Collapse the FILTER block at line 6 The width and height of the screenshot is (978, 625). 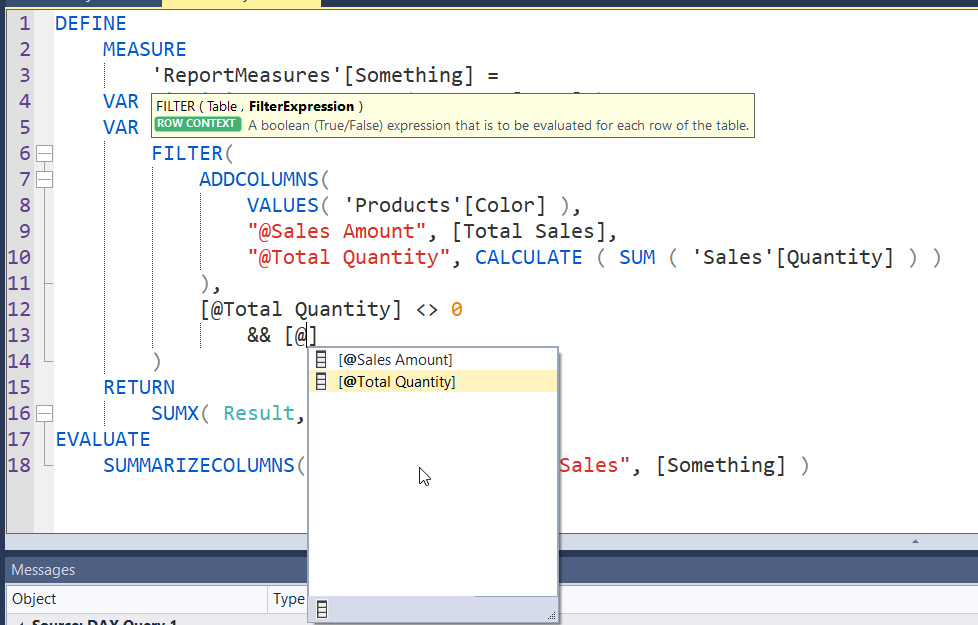point(44,153)
